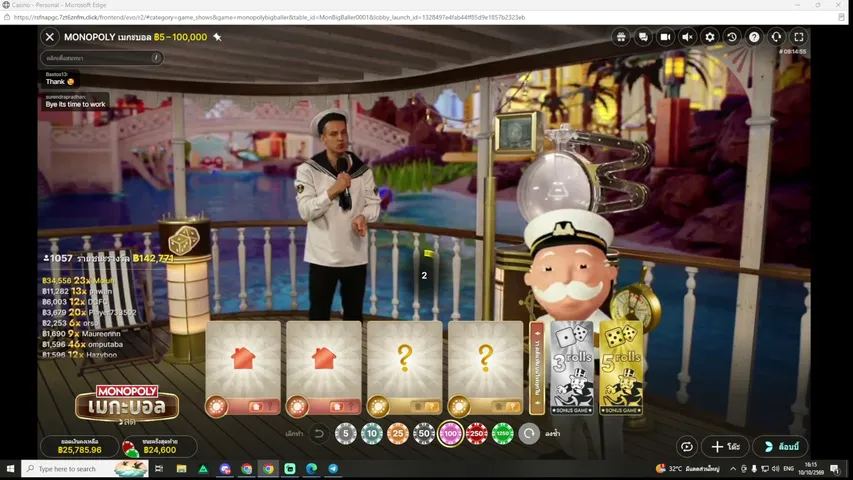Select the first red house card
The width and height of the screenshot is (853, 480).
[243, 359]
